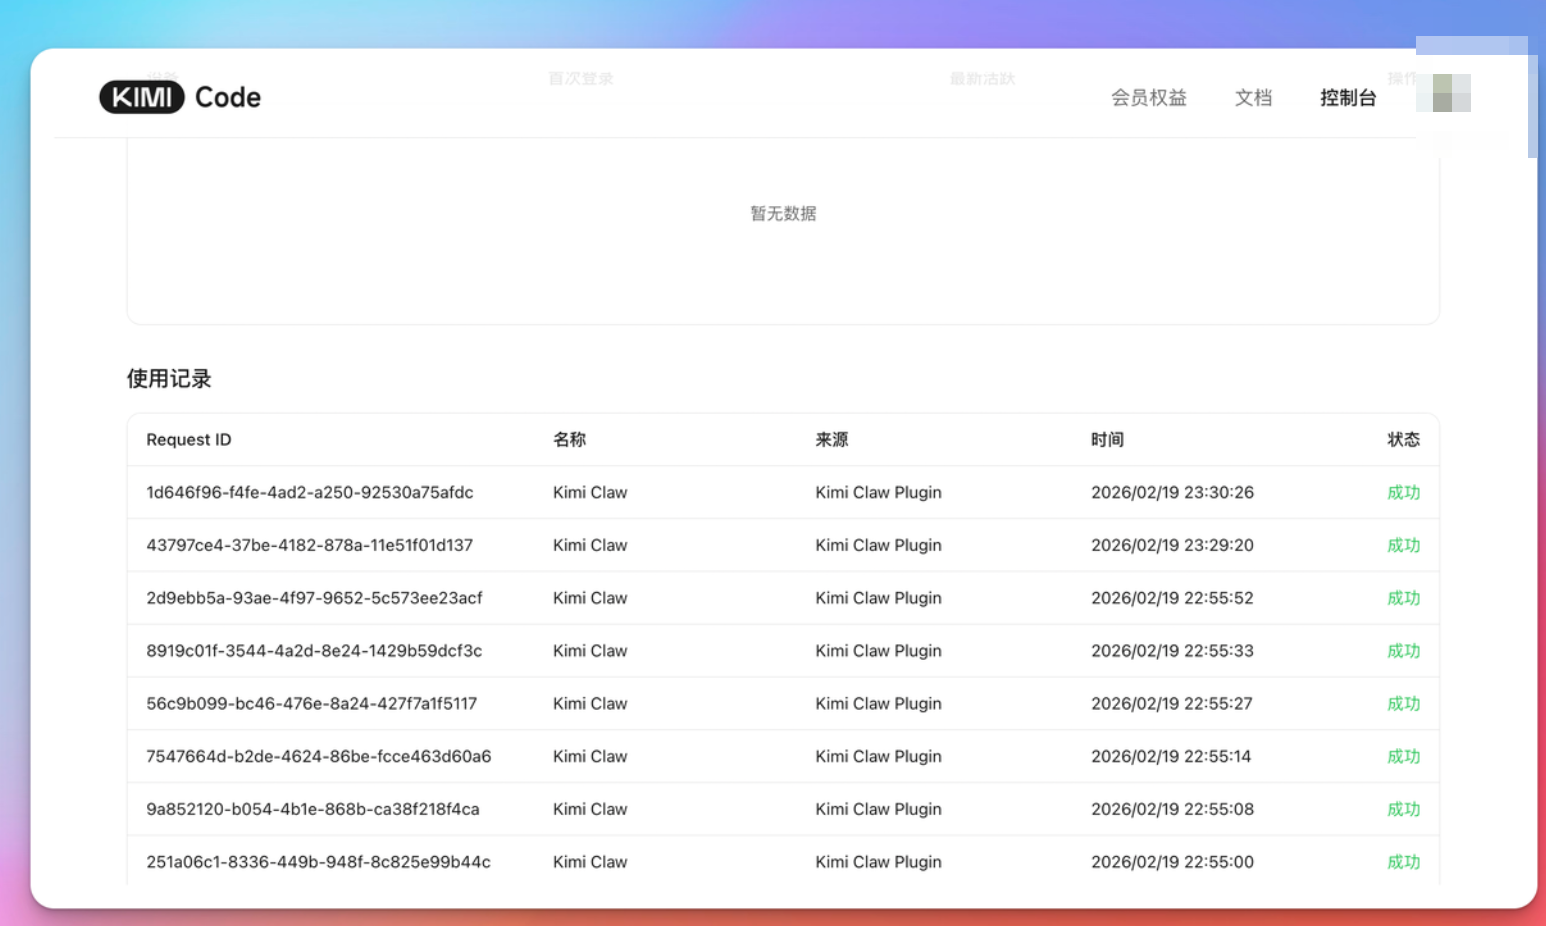Switch to the 控制台 nav item

tap(1347, 97)
